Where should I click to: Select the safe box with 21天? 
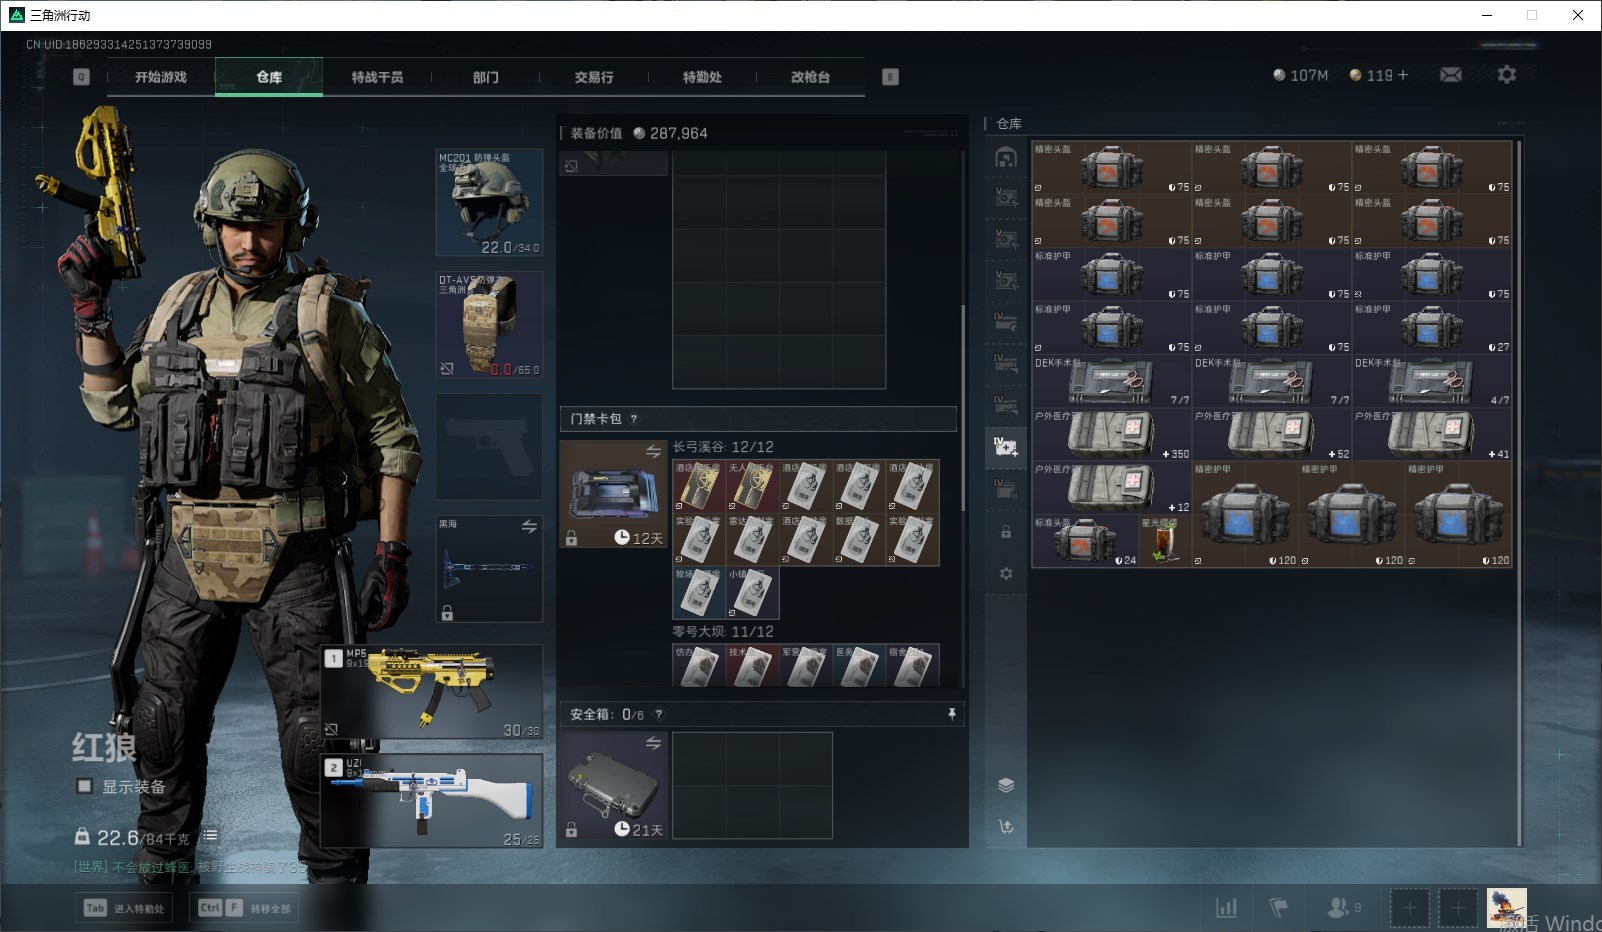tap(613, 785)
